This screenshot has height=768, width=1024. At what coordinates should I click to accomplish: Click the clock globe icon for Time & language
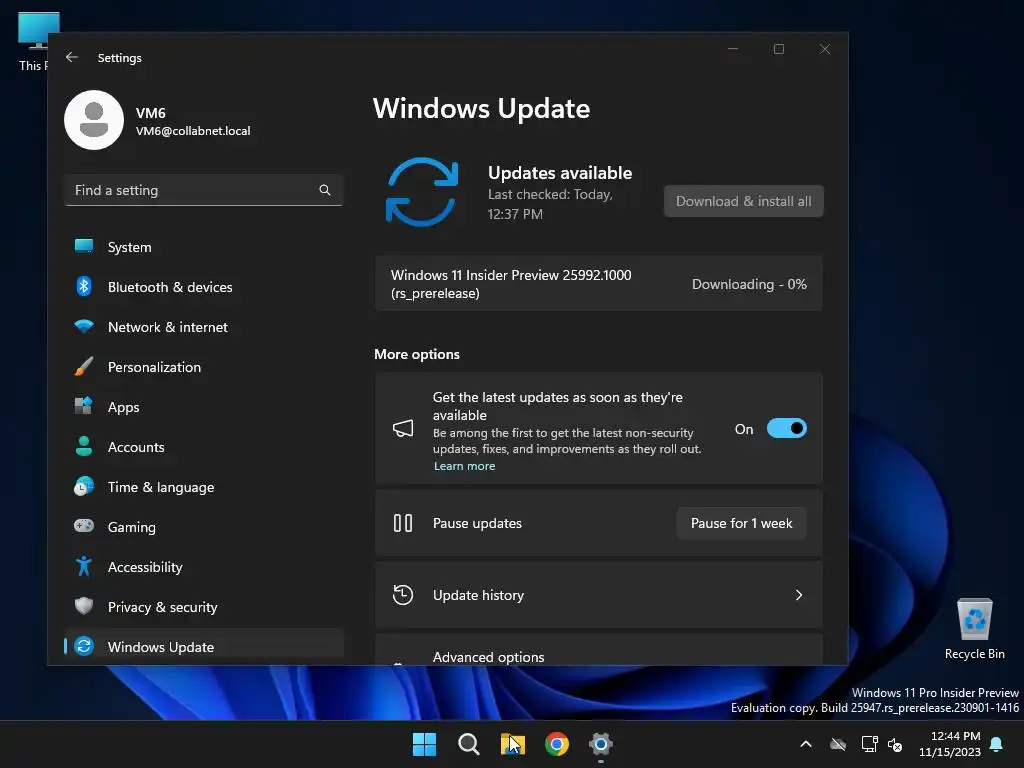pyautogui.click(x=84, y=487)
